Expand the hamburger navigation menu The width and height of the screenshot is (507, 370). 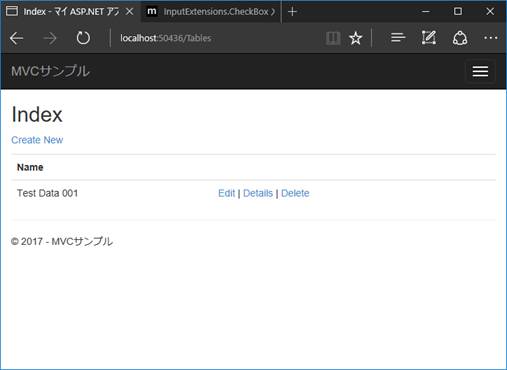(480, 71)
